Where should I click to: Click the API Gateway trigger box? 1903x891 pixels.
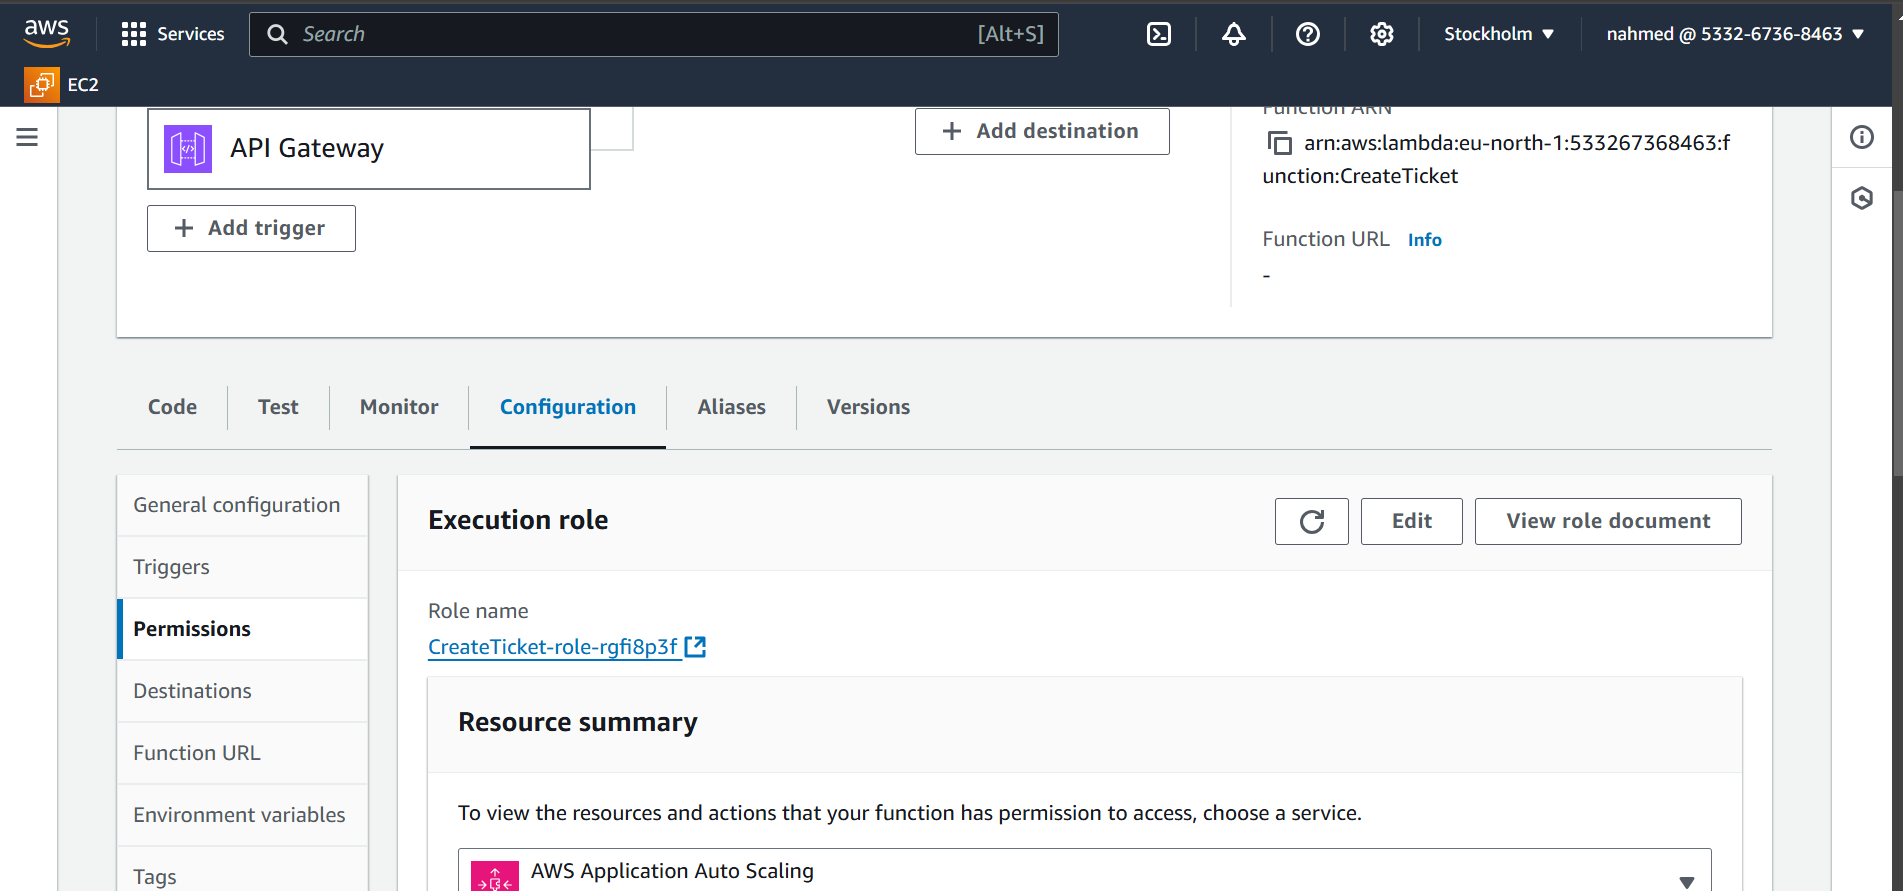point(369,149)
